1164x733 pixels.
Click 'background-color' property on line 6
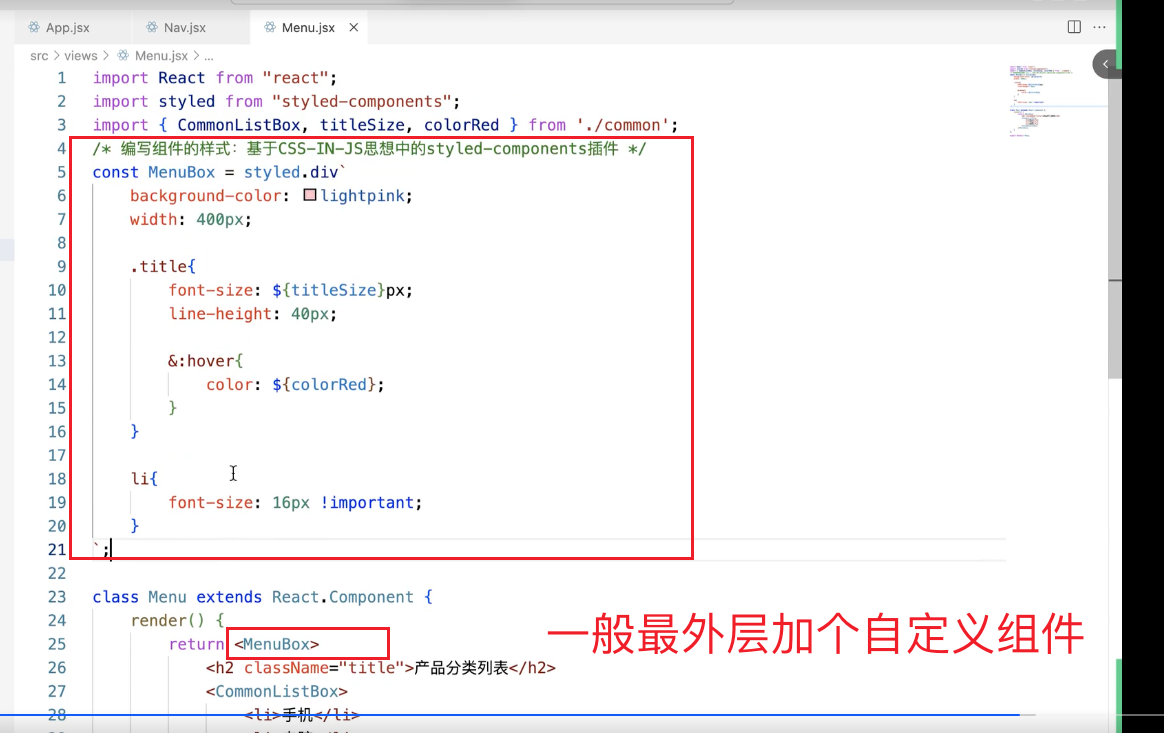point(206,196)
